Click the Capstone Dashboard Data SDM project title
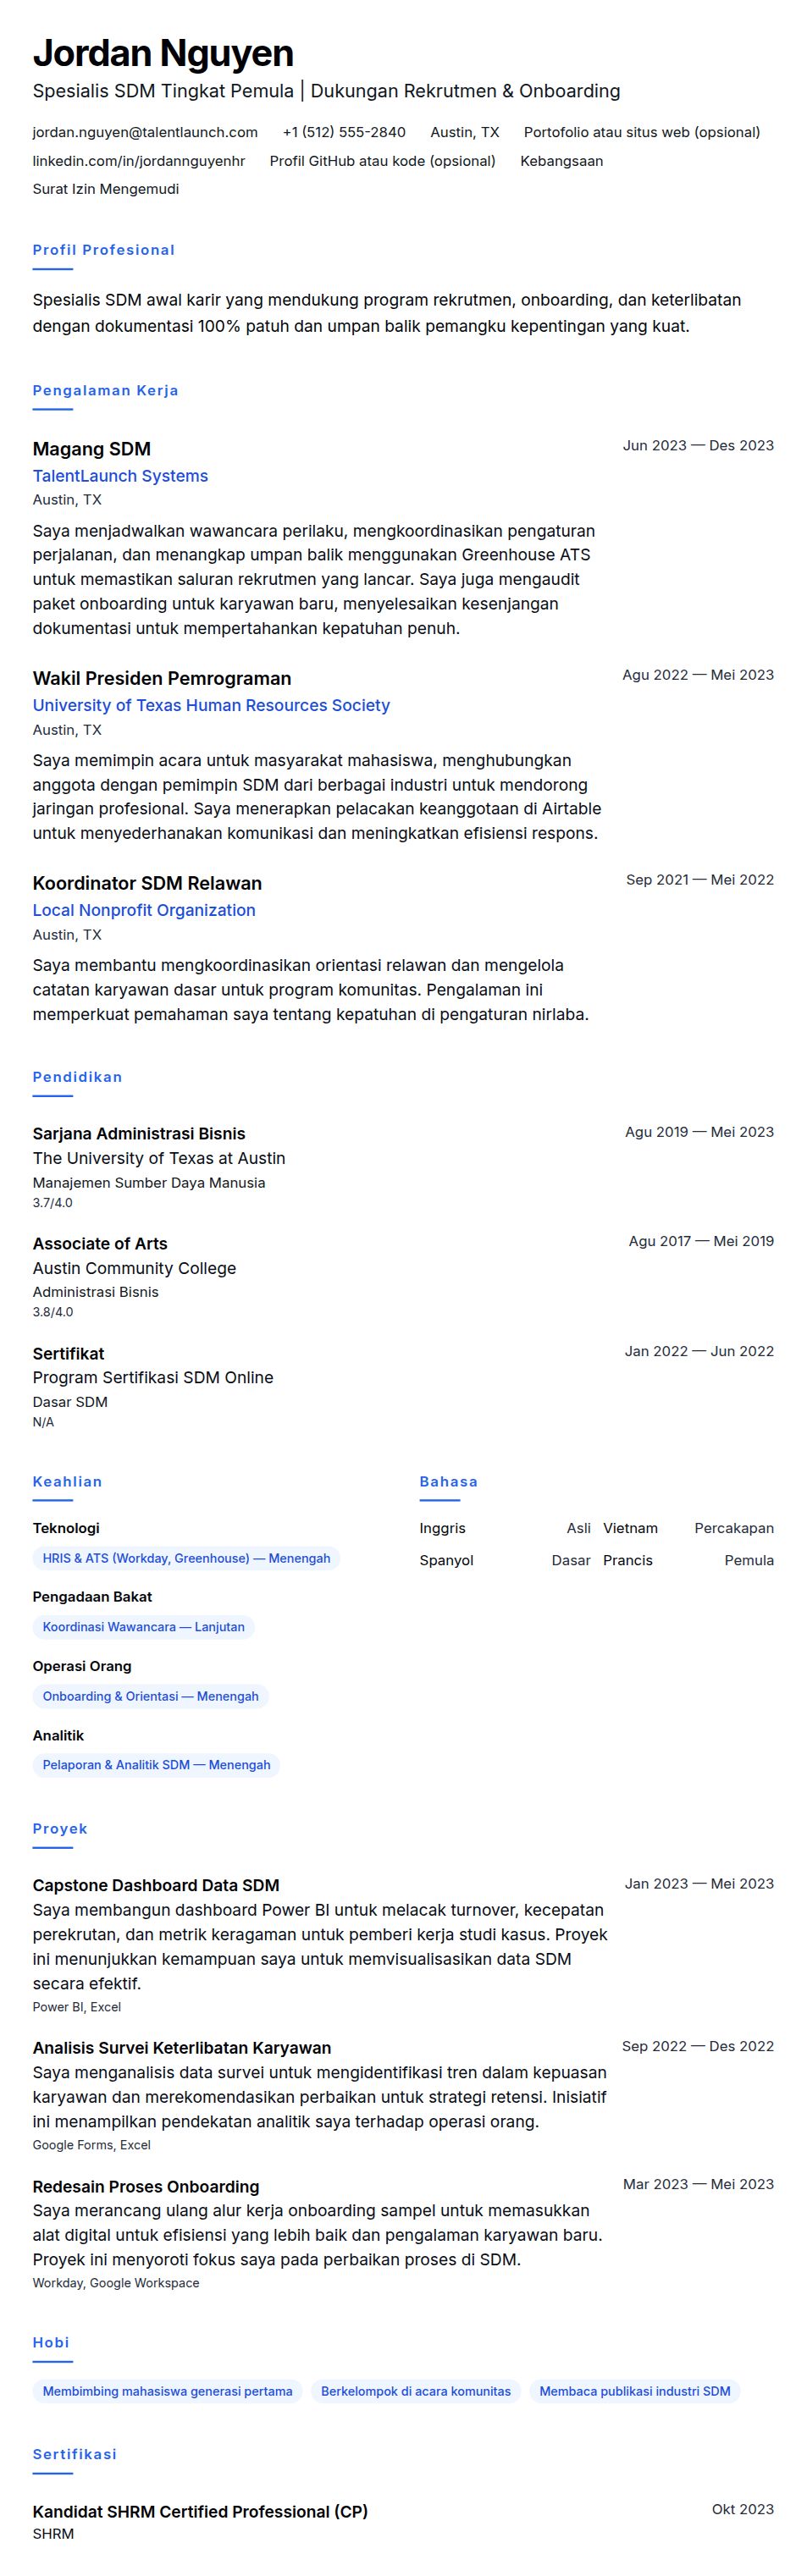 [156, 1886]
